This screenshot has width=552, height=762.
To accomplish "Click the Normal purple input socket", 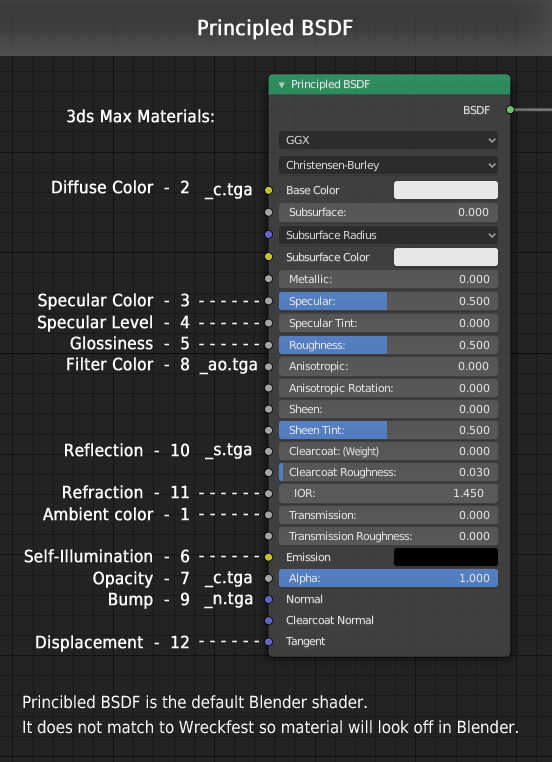I will pos(269,599).
